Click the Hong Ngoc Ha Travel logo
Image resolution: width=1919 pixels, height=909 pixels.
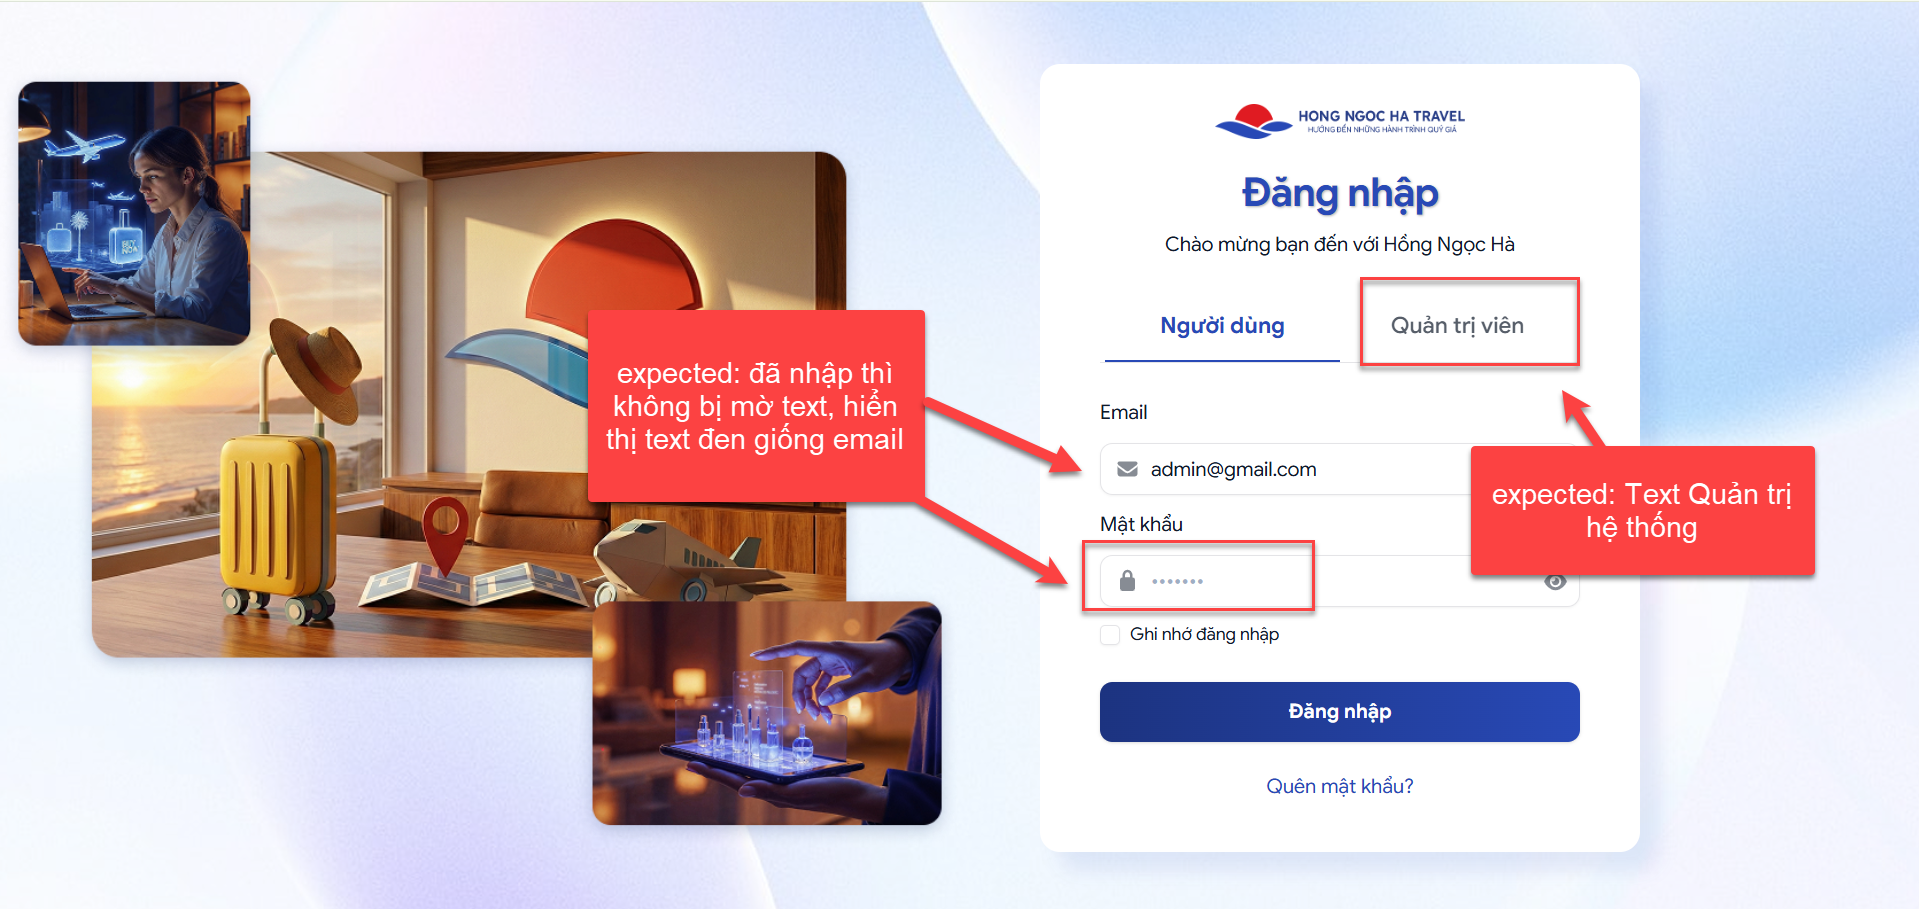(1340, 122)
